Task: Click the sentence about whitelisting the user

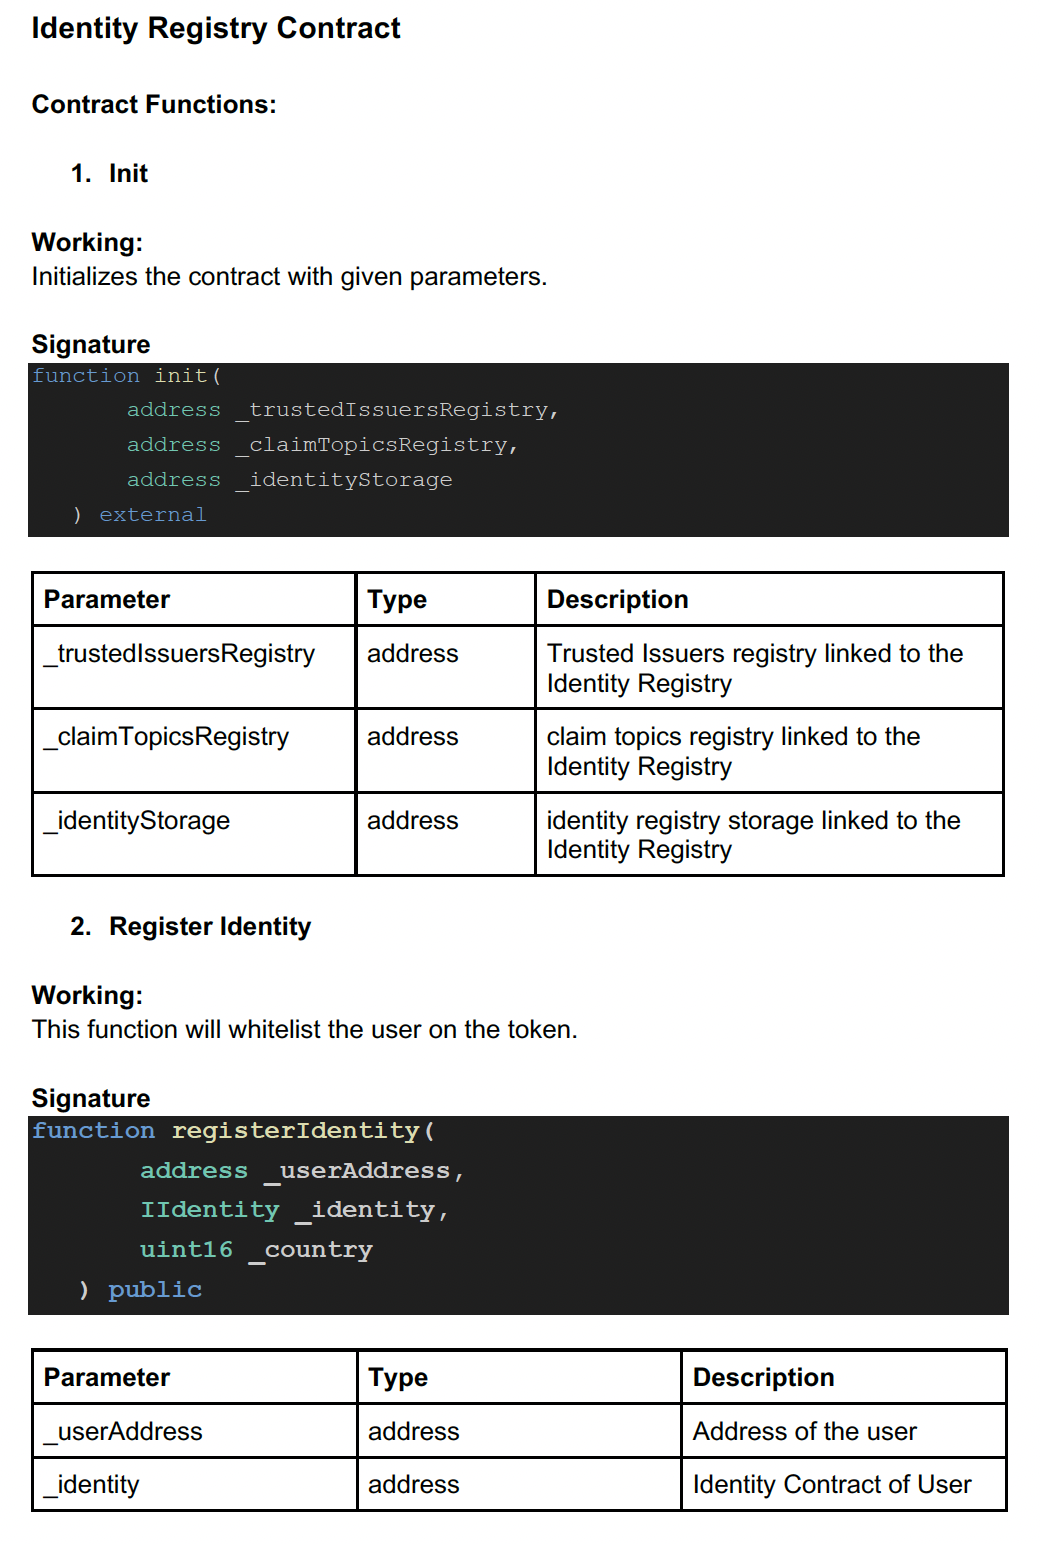Action: pyautogui.click(x=305, y=1030)
